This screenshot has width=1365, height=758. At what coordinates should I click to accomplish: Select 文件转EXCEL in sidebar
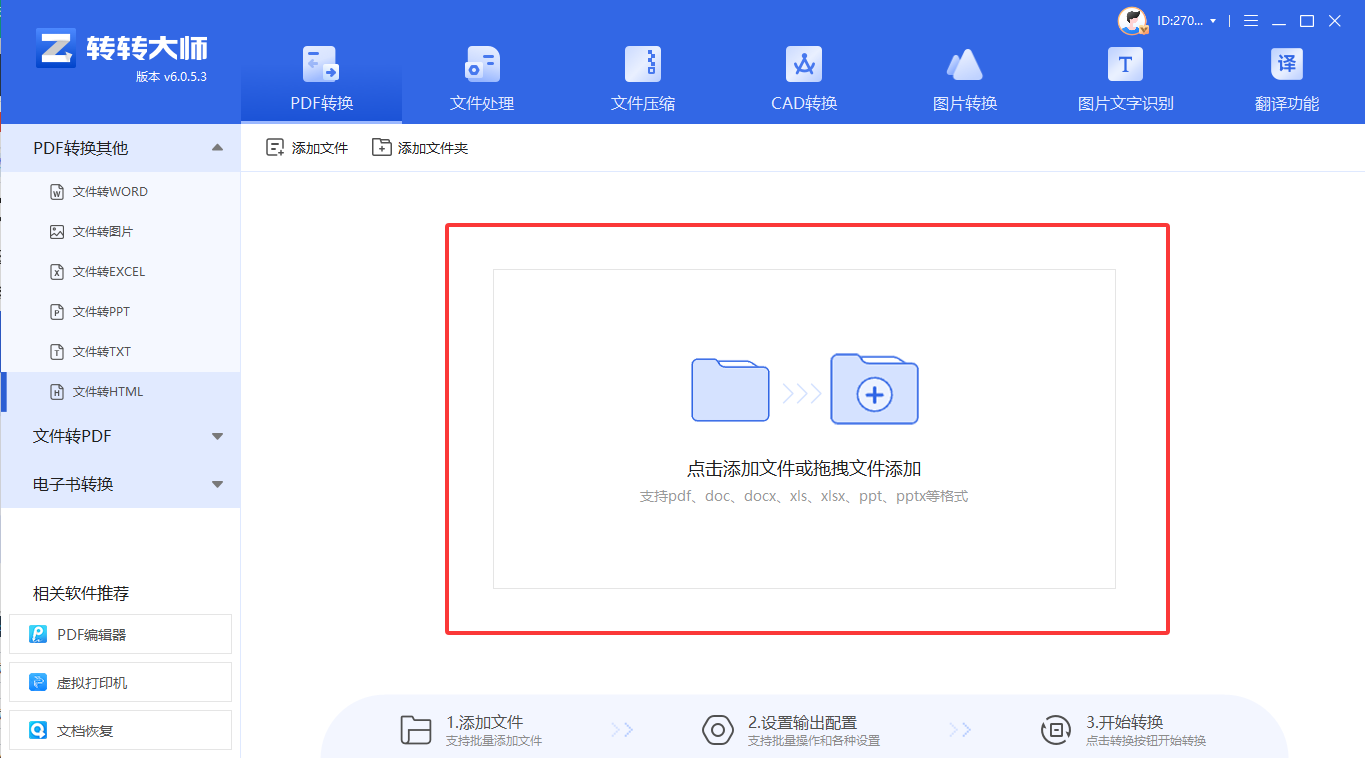click(121, 272)
